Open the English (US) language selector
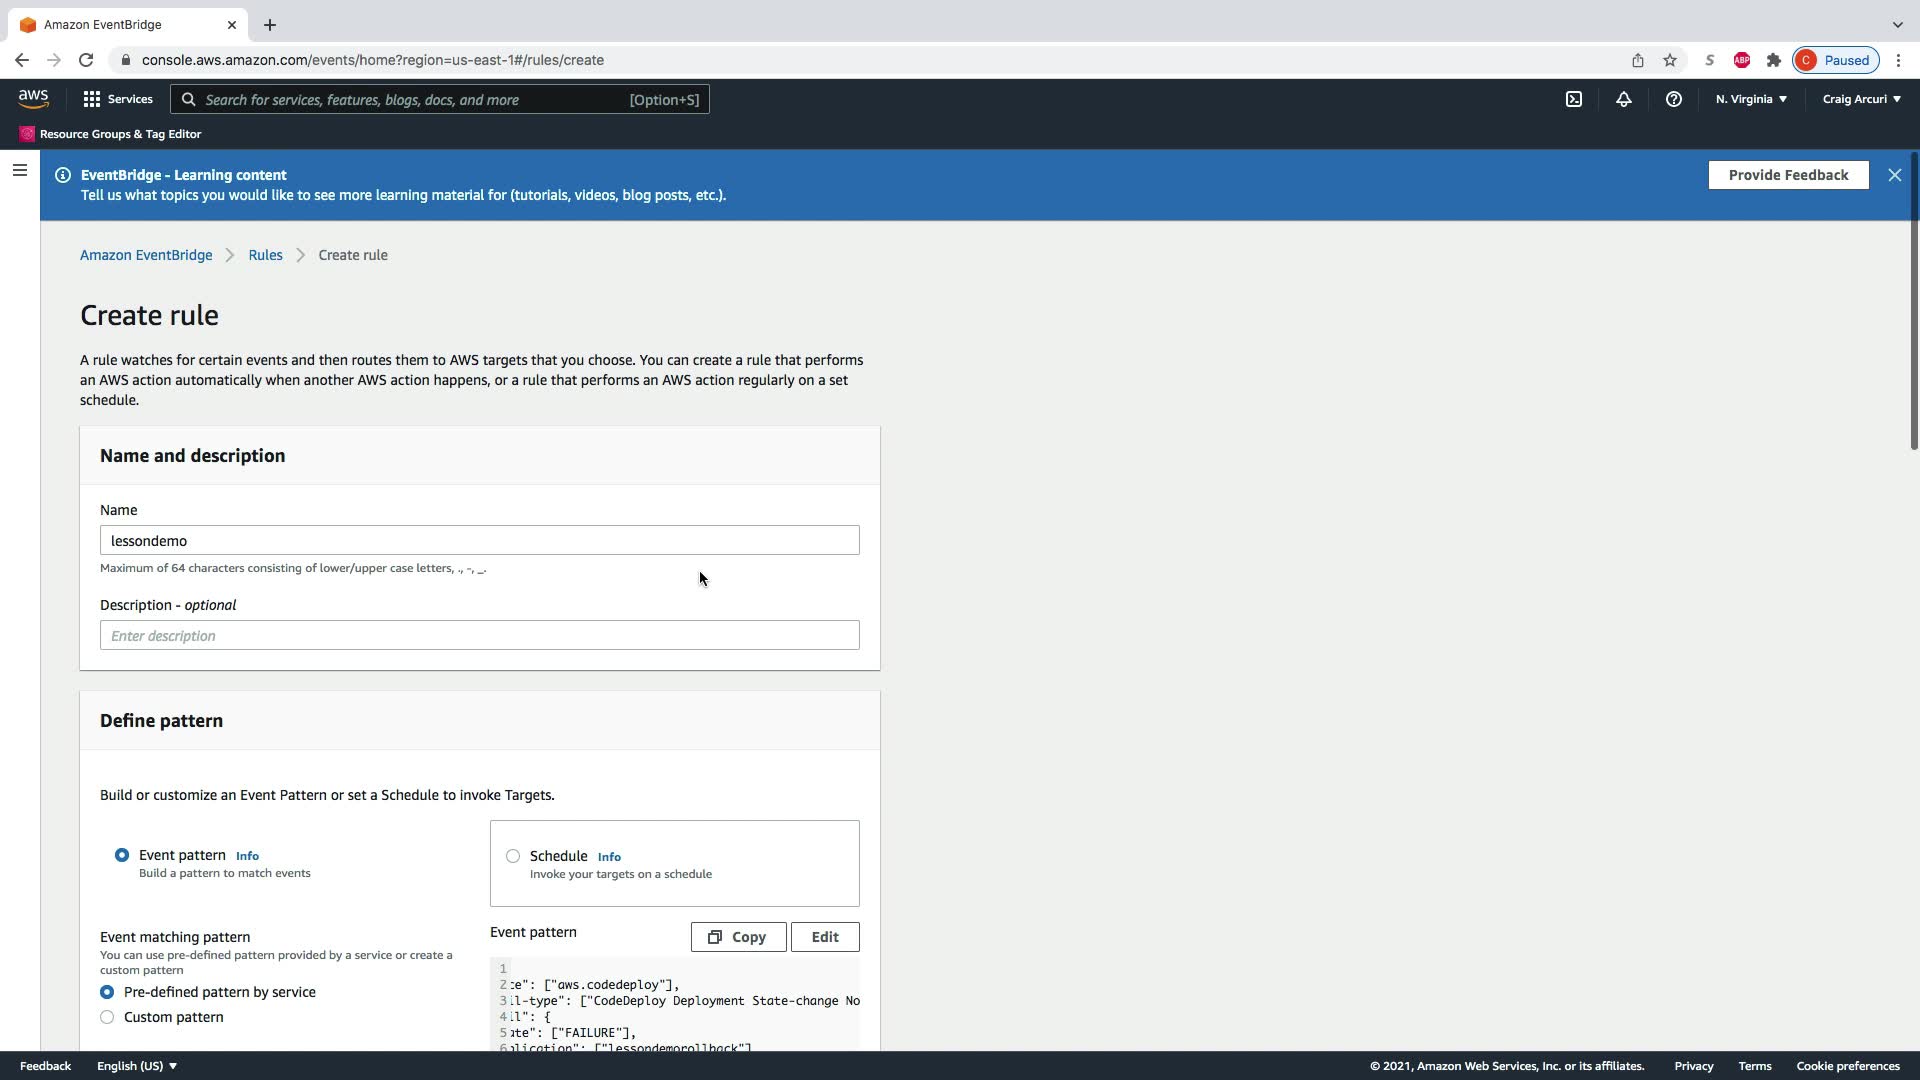 [x=137, y=1066]
